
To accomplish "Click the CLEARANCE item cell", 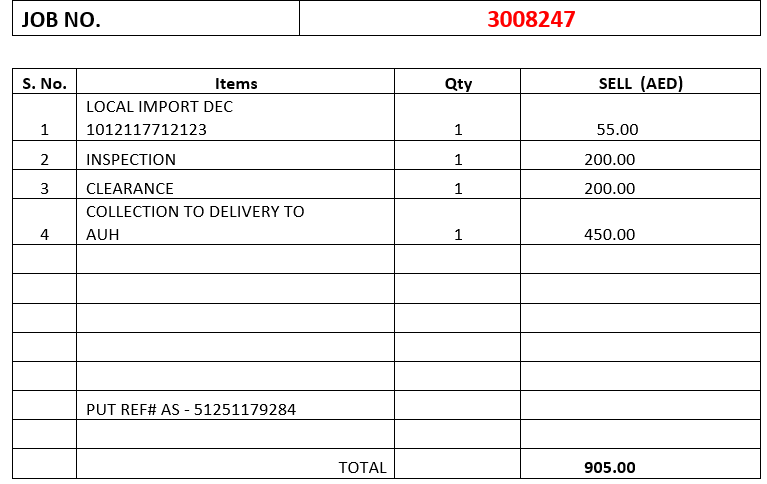I will click(x=235, y=188).
